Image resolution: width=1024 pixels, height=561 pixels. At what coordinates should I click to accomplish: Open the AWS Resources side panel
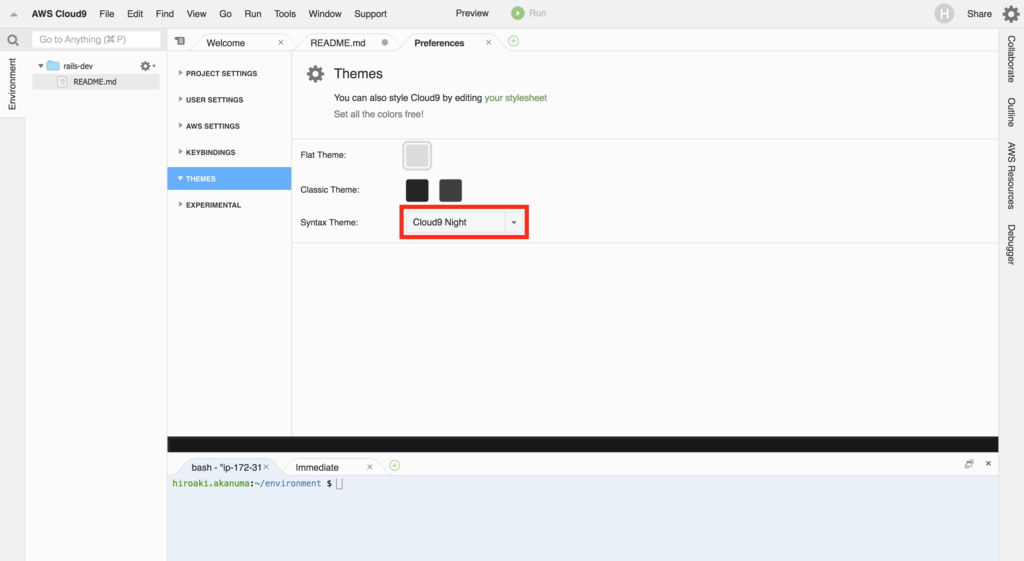(x=1011, y=175)
